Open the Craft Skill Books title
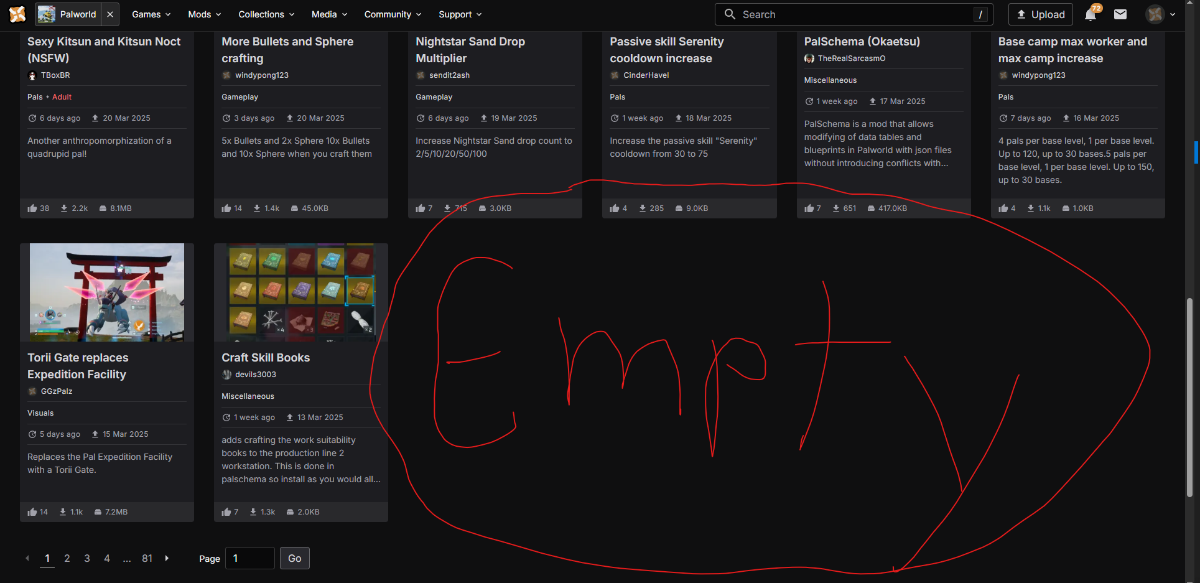1200x583 pixels. 266,358
